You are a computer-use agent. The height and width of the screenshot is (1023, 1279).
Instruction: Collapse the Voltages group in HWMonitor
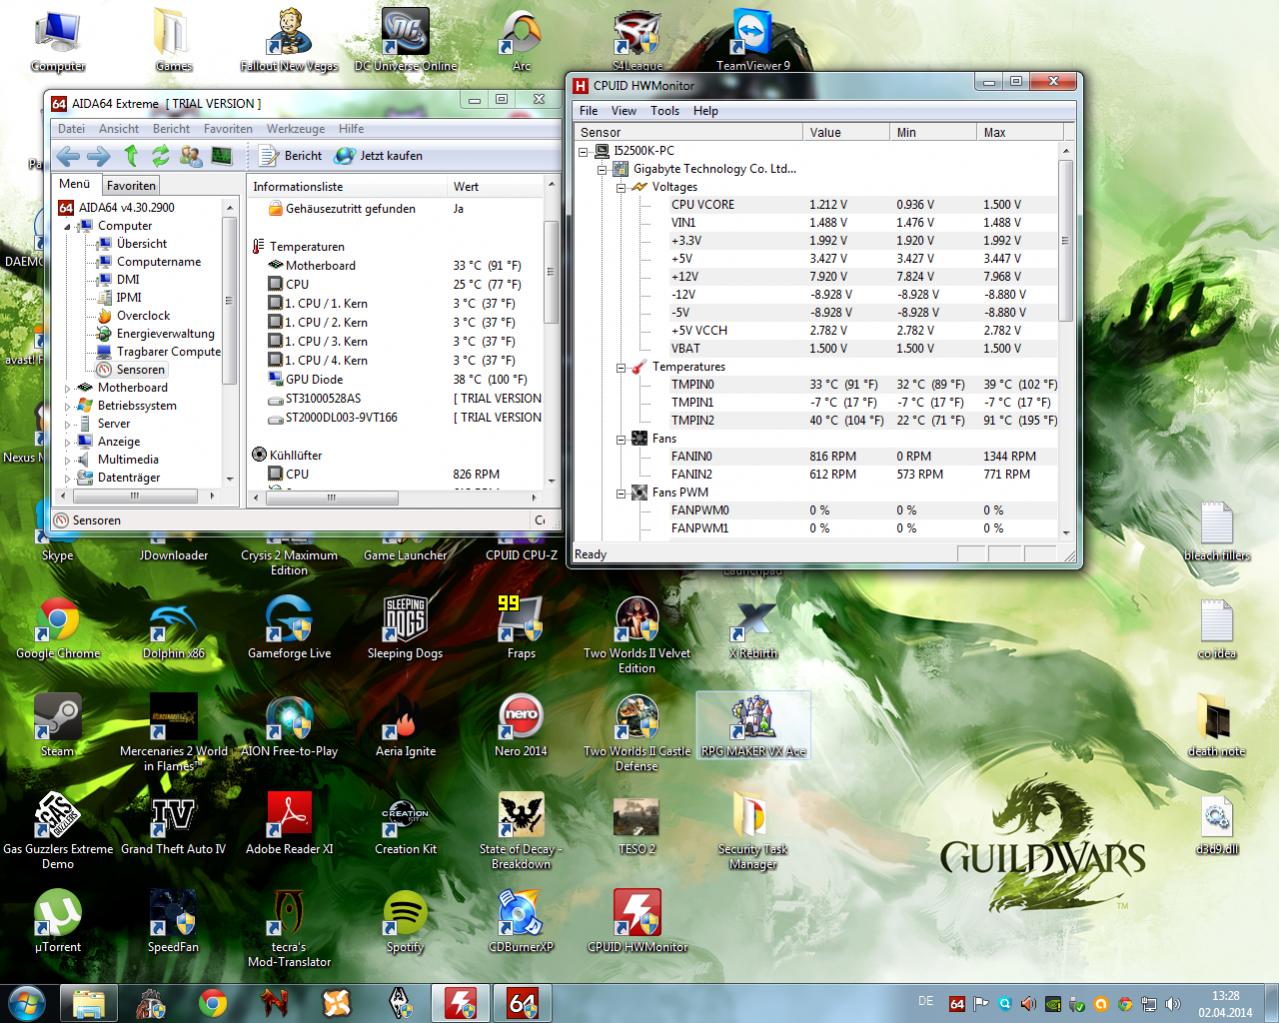click(620, 187)
